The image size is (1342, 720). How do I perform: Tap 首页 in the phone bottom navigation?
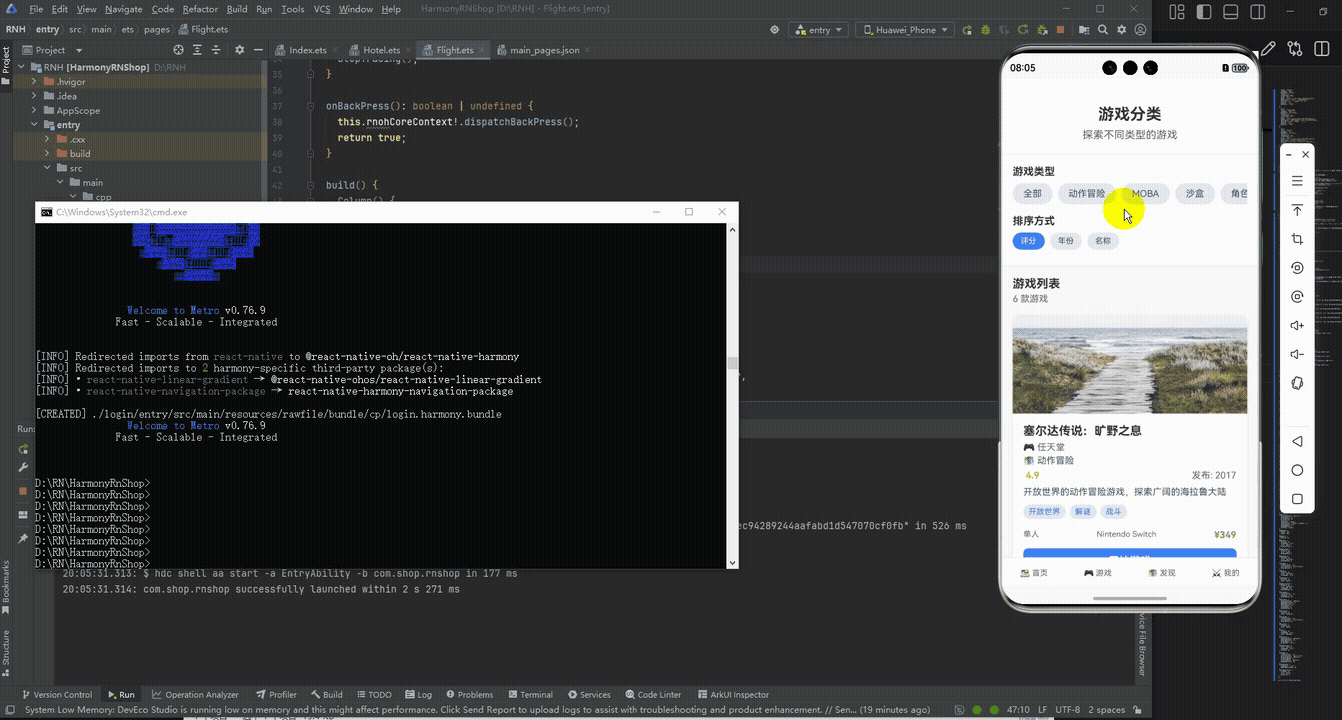[x=1034, y=573]
